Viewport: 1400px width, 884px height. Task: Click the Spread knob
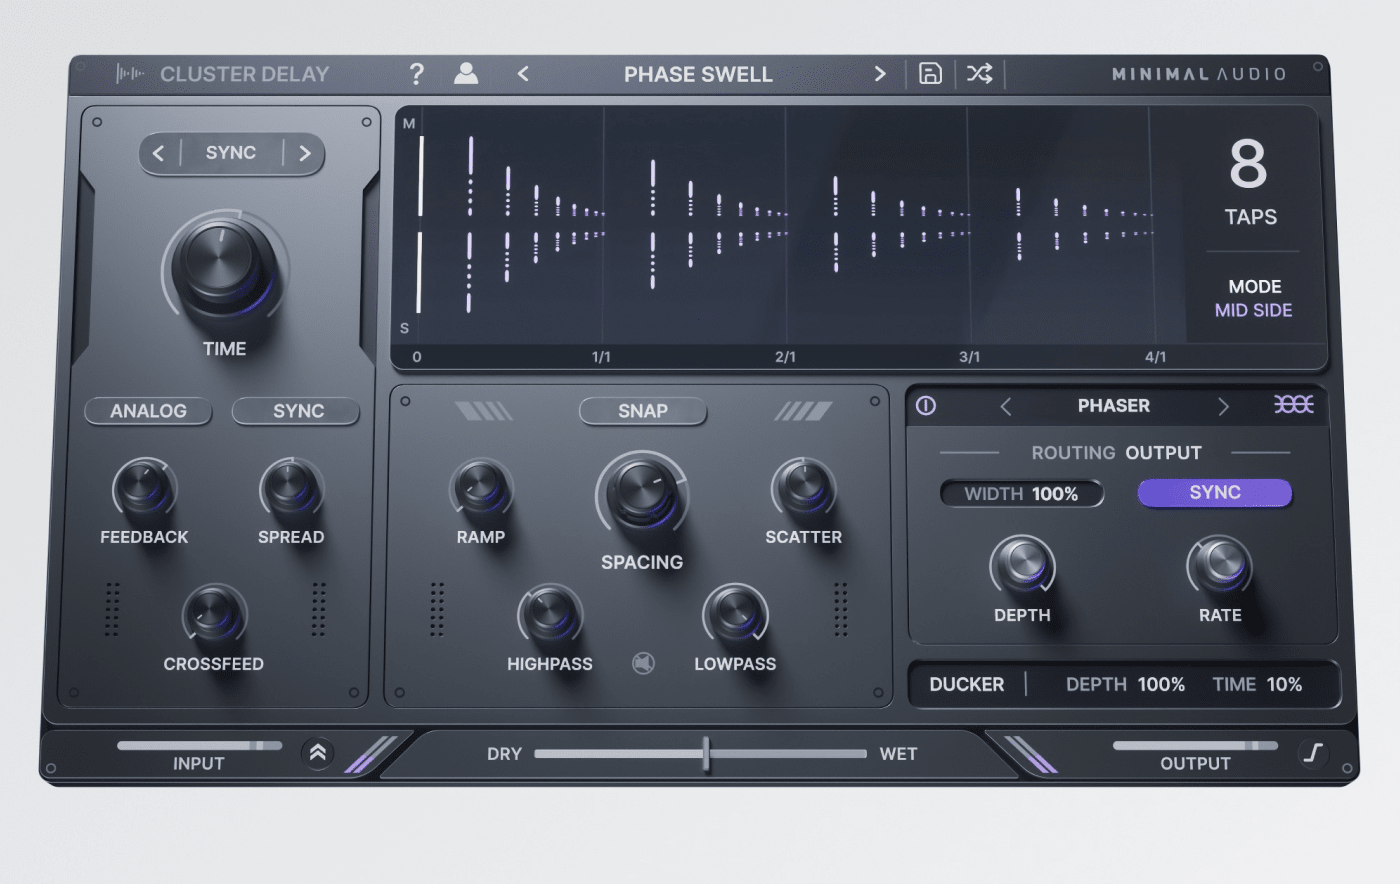point(291,490)
